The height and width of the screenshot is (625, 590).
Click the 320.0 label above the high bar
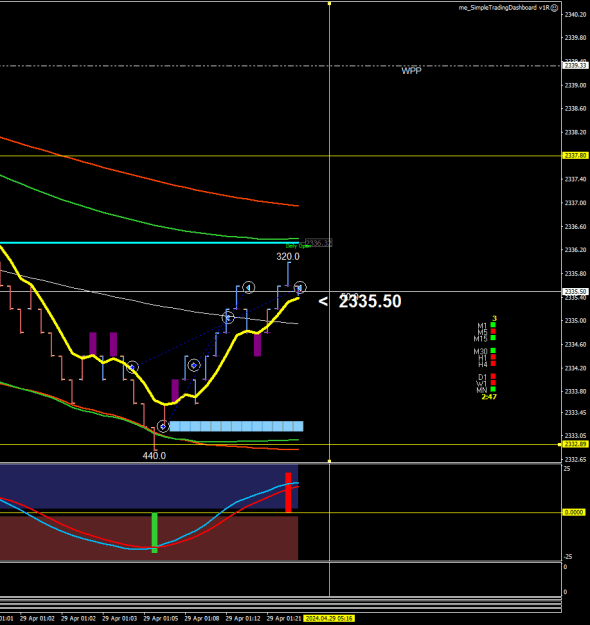point(288,257)
